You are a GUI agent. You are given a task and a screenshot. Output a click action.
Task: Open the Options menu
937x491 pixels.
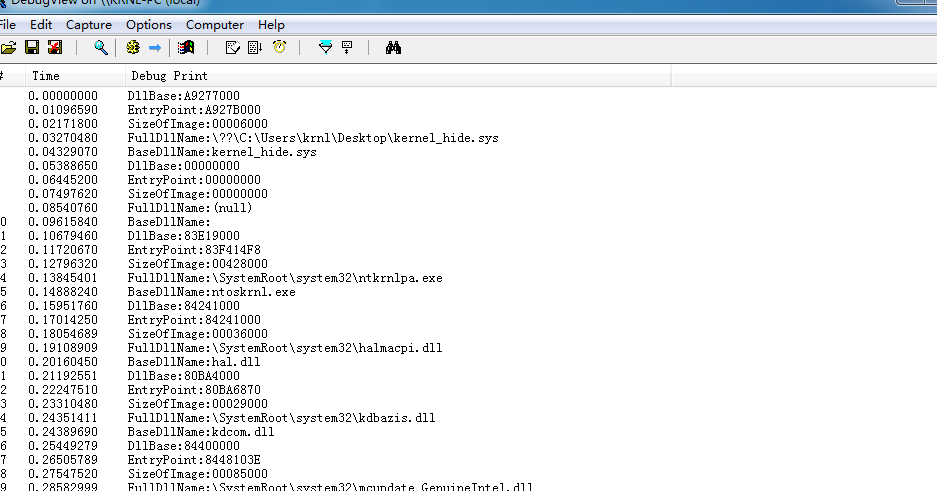tap(149, 24)
